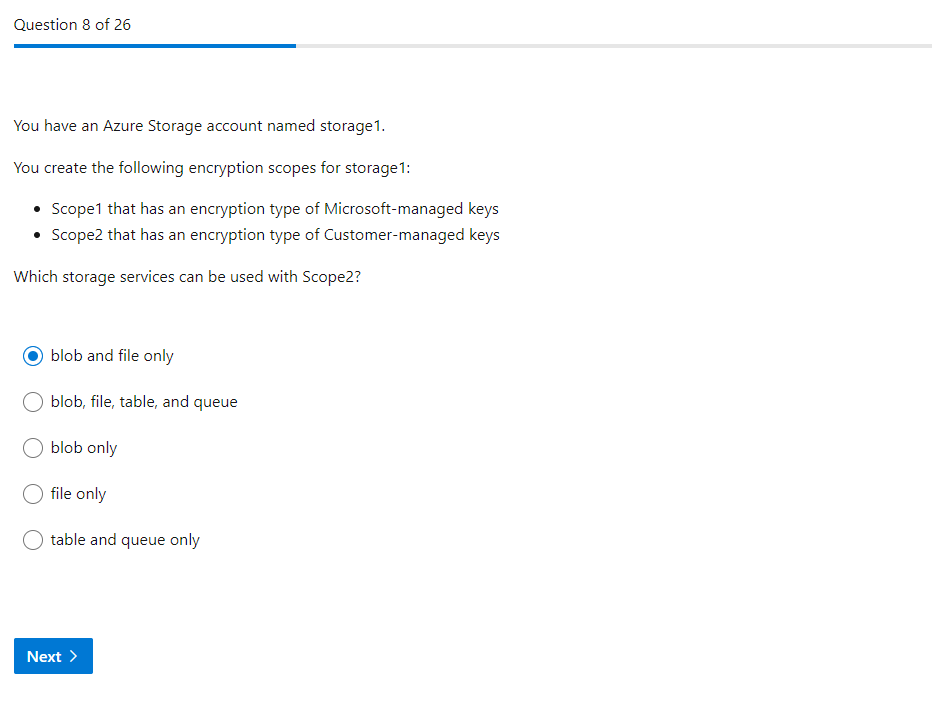Click the "Which storage services" question text
Screen dimensions: 939x702
(187, 277)
